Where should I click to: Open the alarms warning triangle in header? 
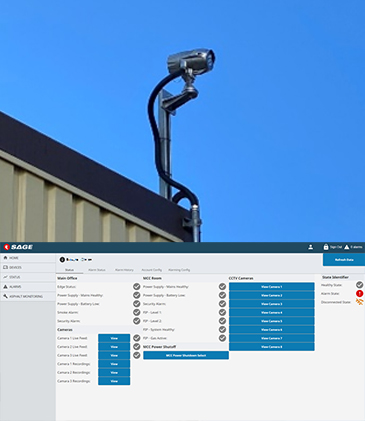[x=347, y=247]
